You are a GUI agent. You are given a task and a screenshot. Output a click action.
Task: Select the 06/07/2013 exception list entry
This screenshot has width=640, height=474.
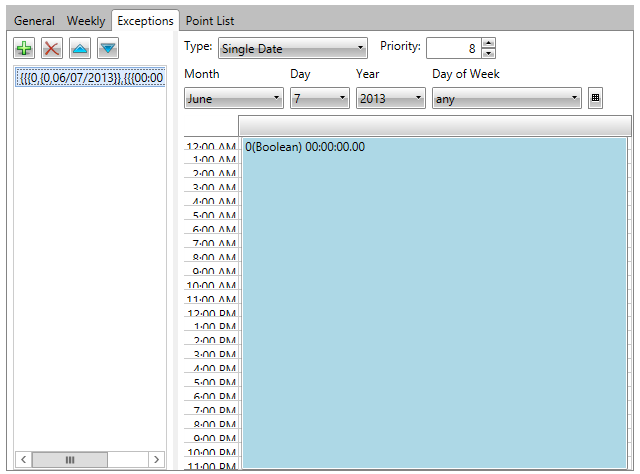[91, 78]
